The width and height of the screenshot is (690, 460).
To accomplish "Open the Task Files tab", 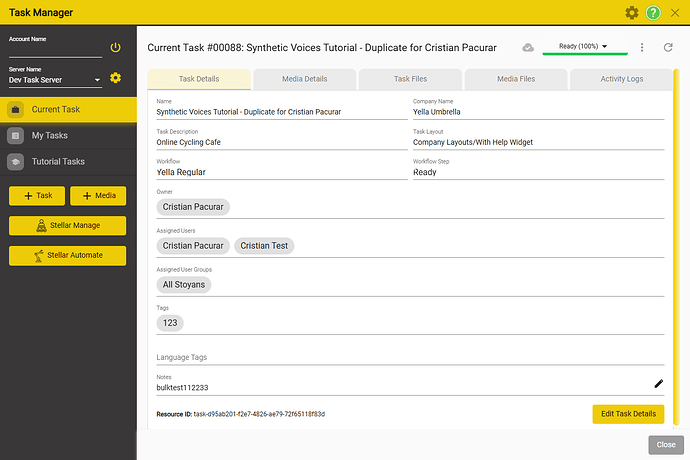I will click(410, 79).
